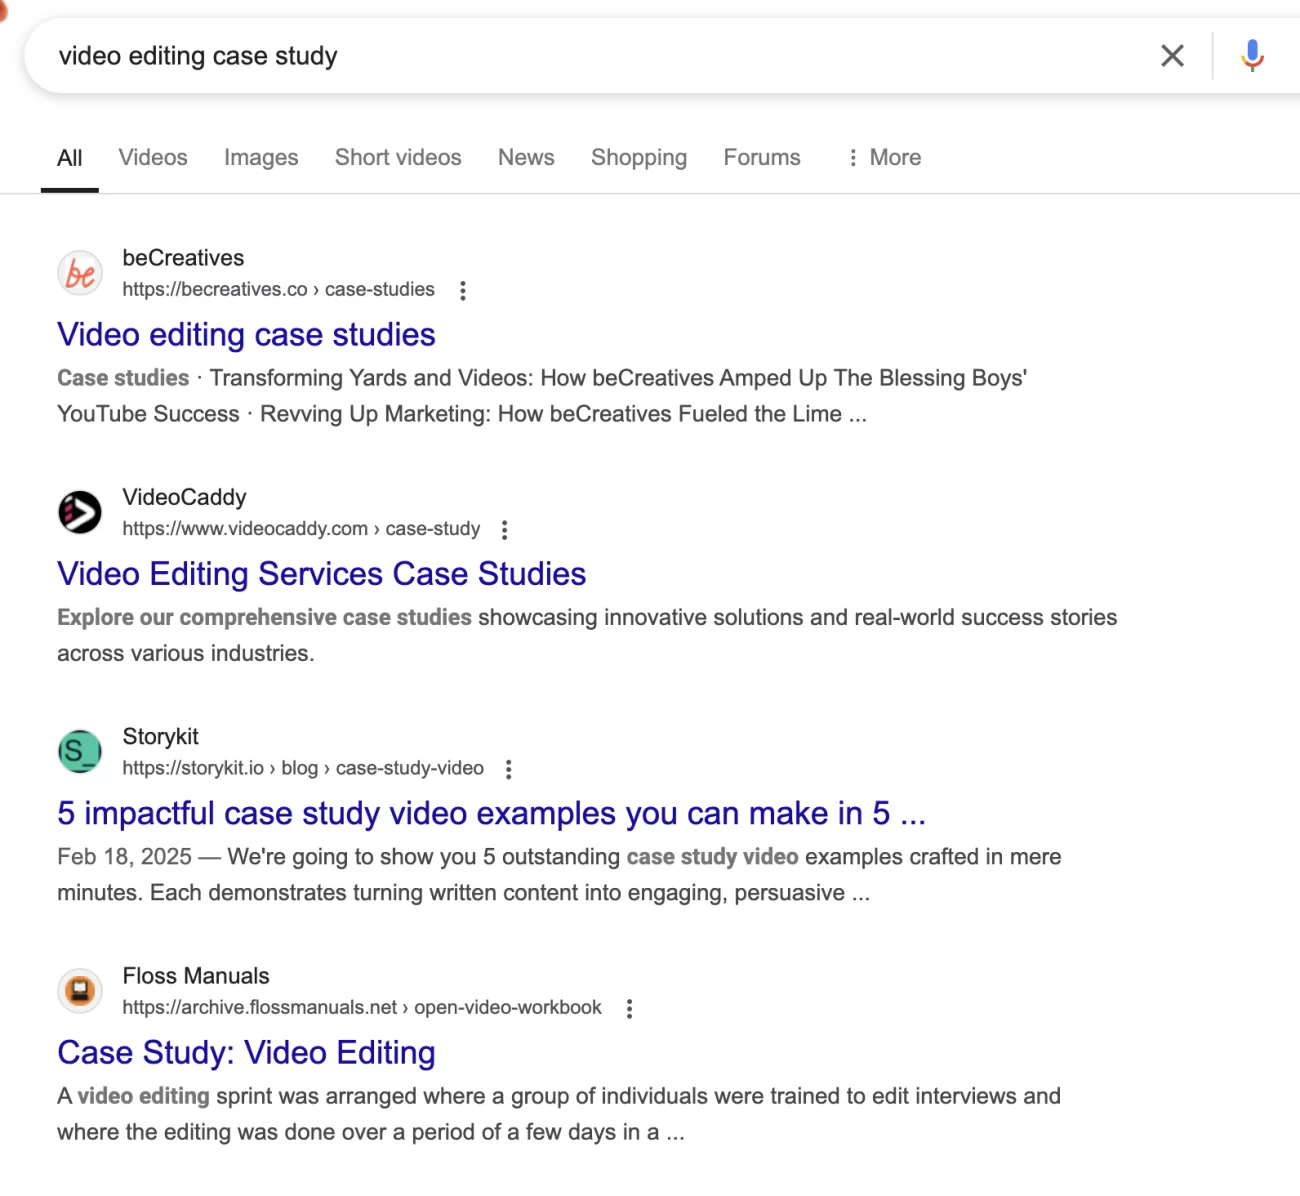Click the Storykit site favicon

(x=80, y=751)
